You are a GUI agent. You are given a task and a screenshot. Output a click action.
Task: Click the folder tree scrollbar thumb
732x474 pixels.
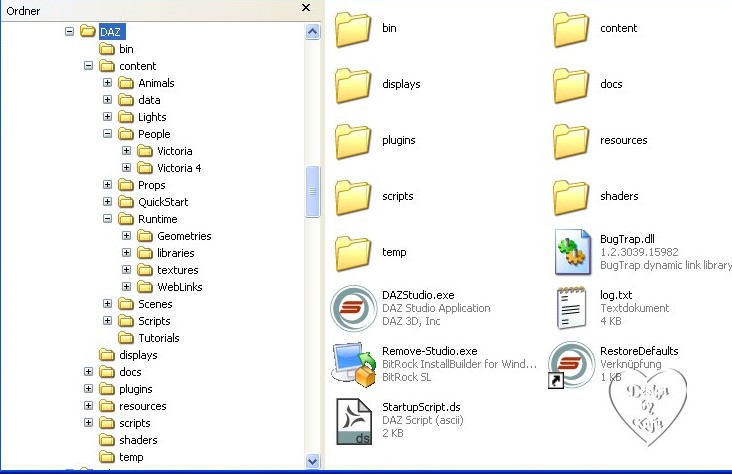pos(312,191)
